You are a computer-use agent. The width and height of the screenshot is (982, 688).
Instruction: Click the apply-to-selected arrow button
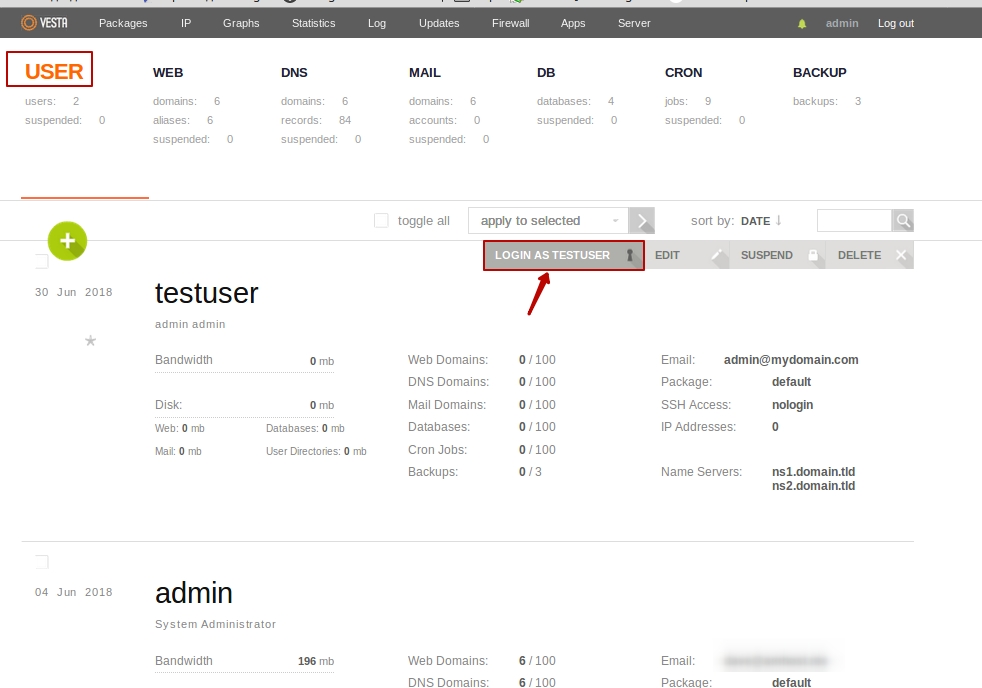click(x=643, y=221)
